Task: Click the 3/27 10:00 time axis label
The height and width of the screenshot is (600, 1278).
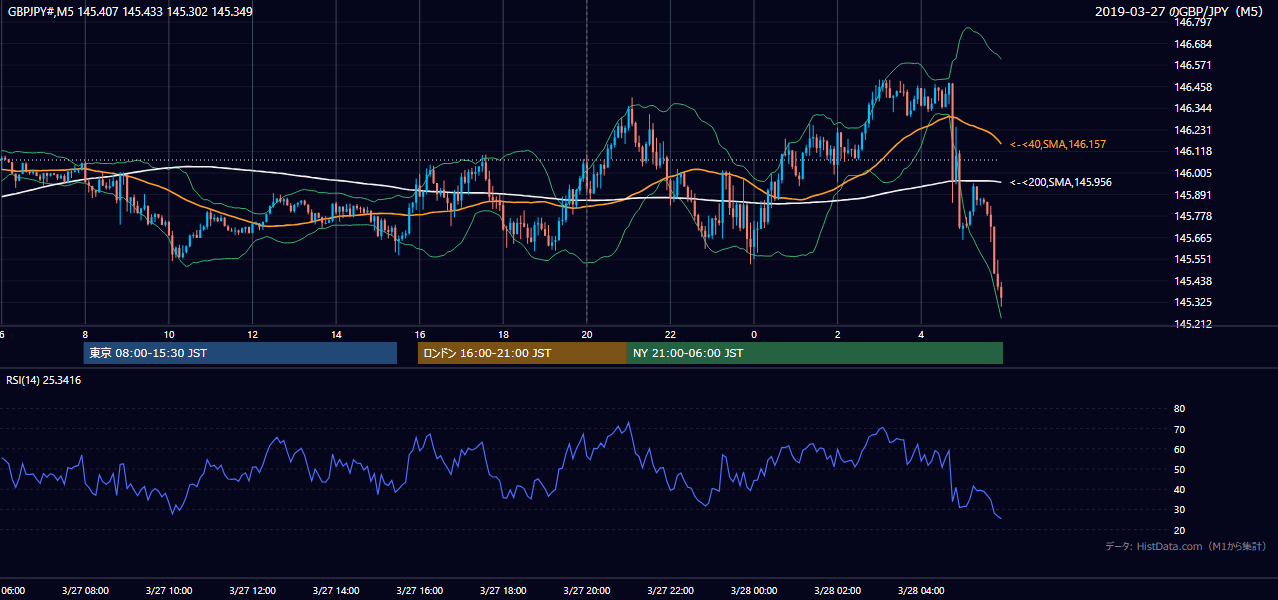Action: click(169, 590)
